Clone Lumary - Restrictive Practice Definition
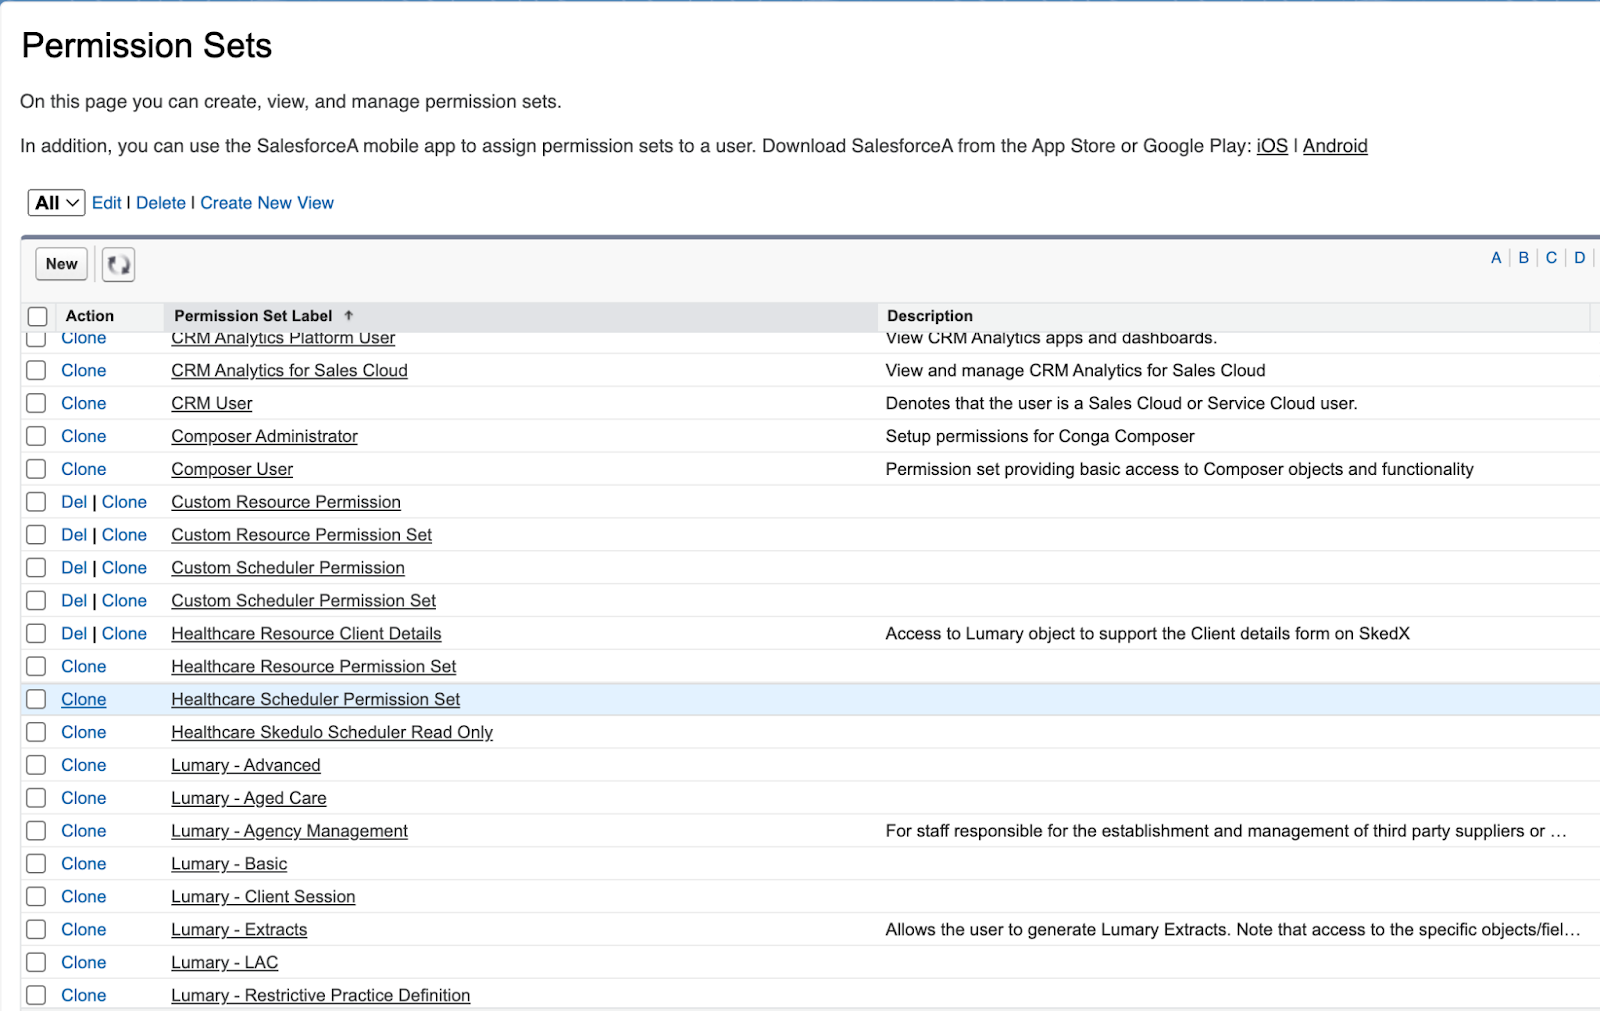Viewport: 1600px width, 1011px height. [84, 995]
